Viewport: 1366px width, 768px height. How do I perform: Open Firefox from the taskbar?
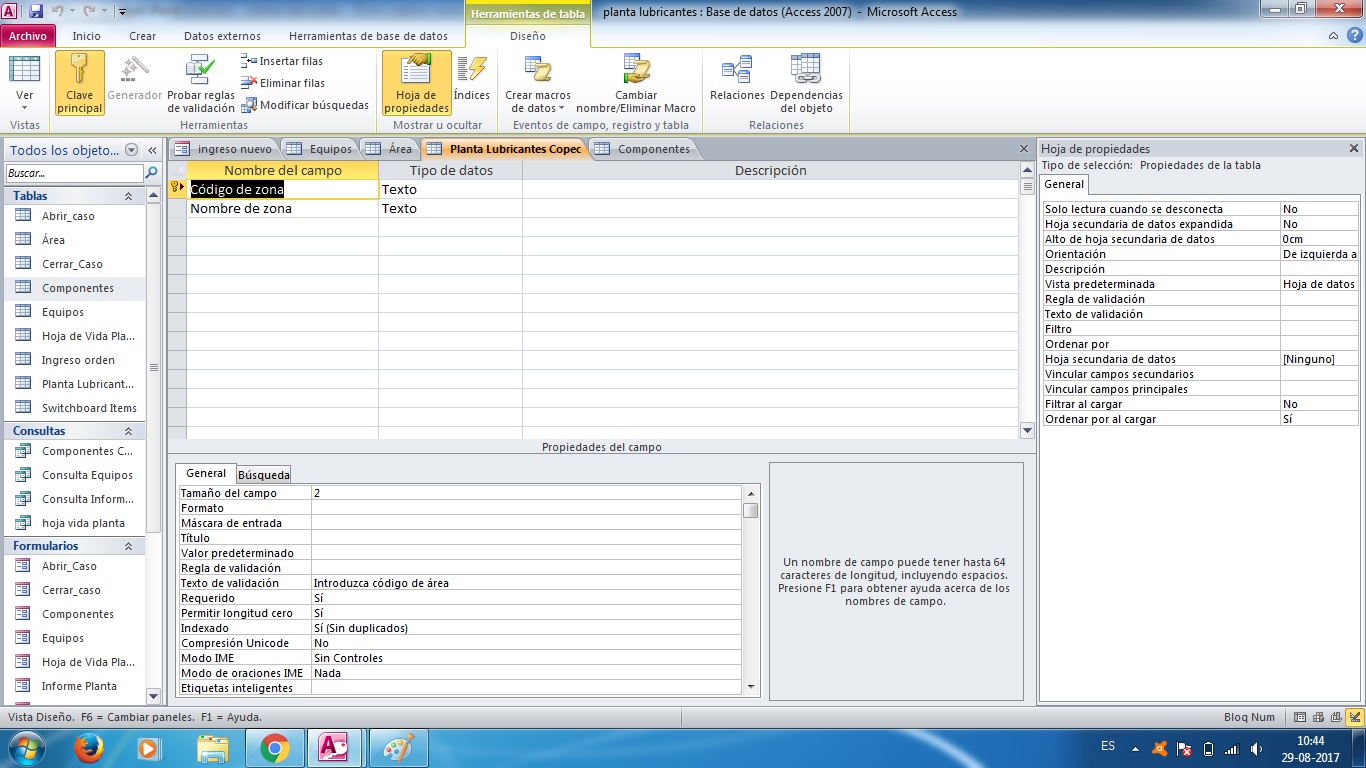[x=88, y=748]
